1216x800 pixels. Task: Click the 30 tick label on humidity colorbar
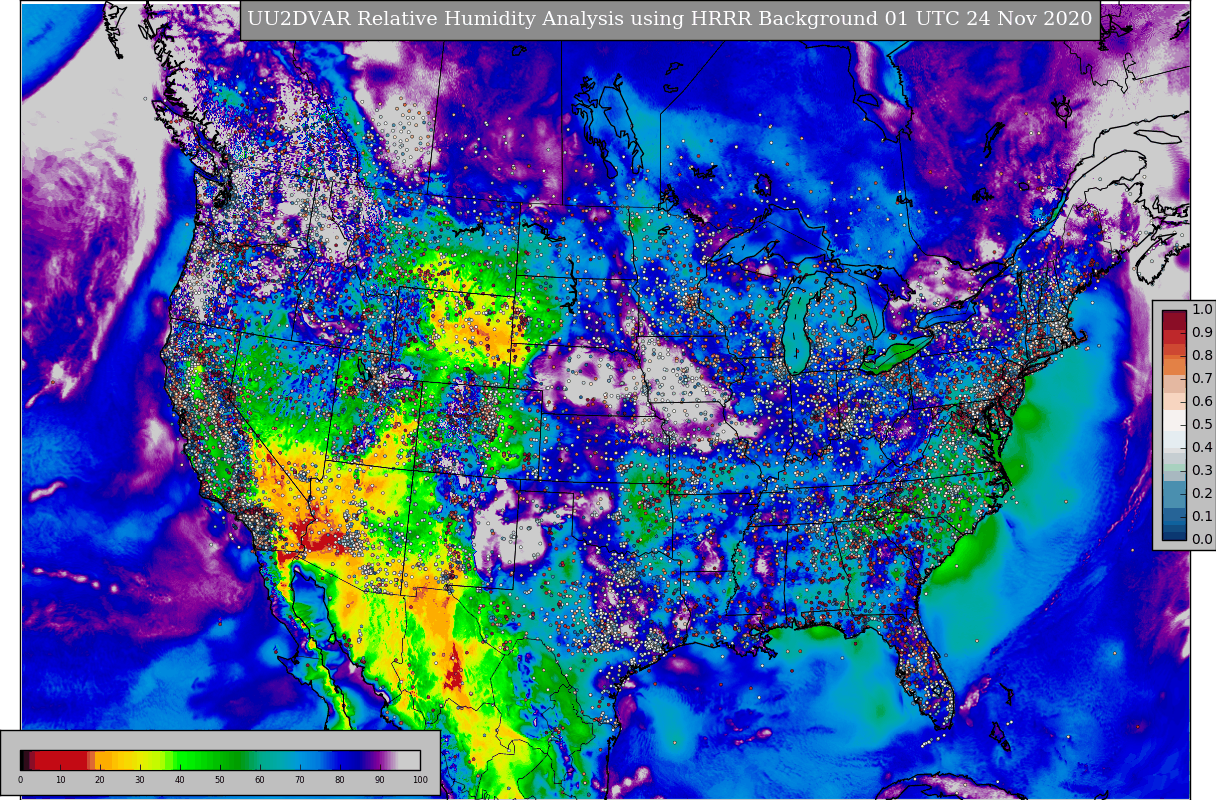click(140, 780)
